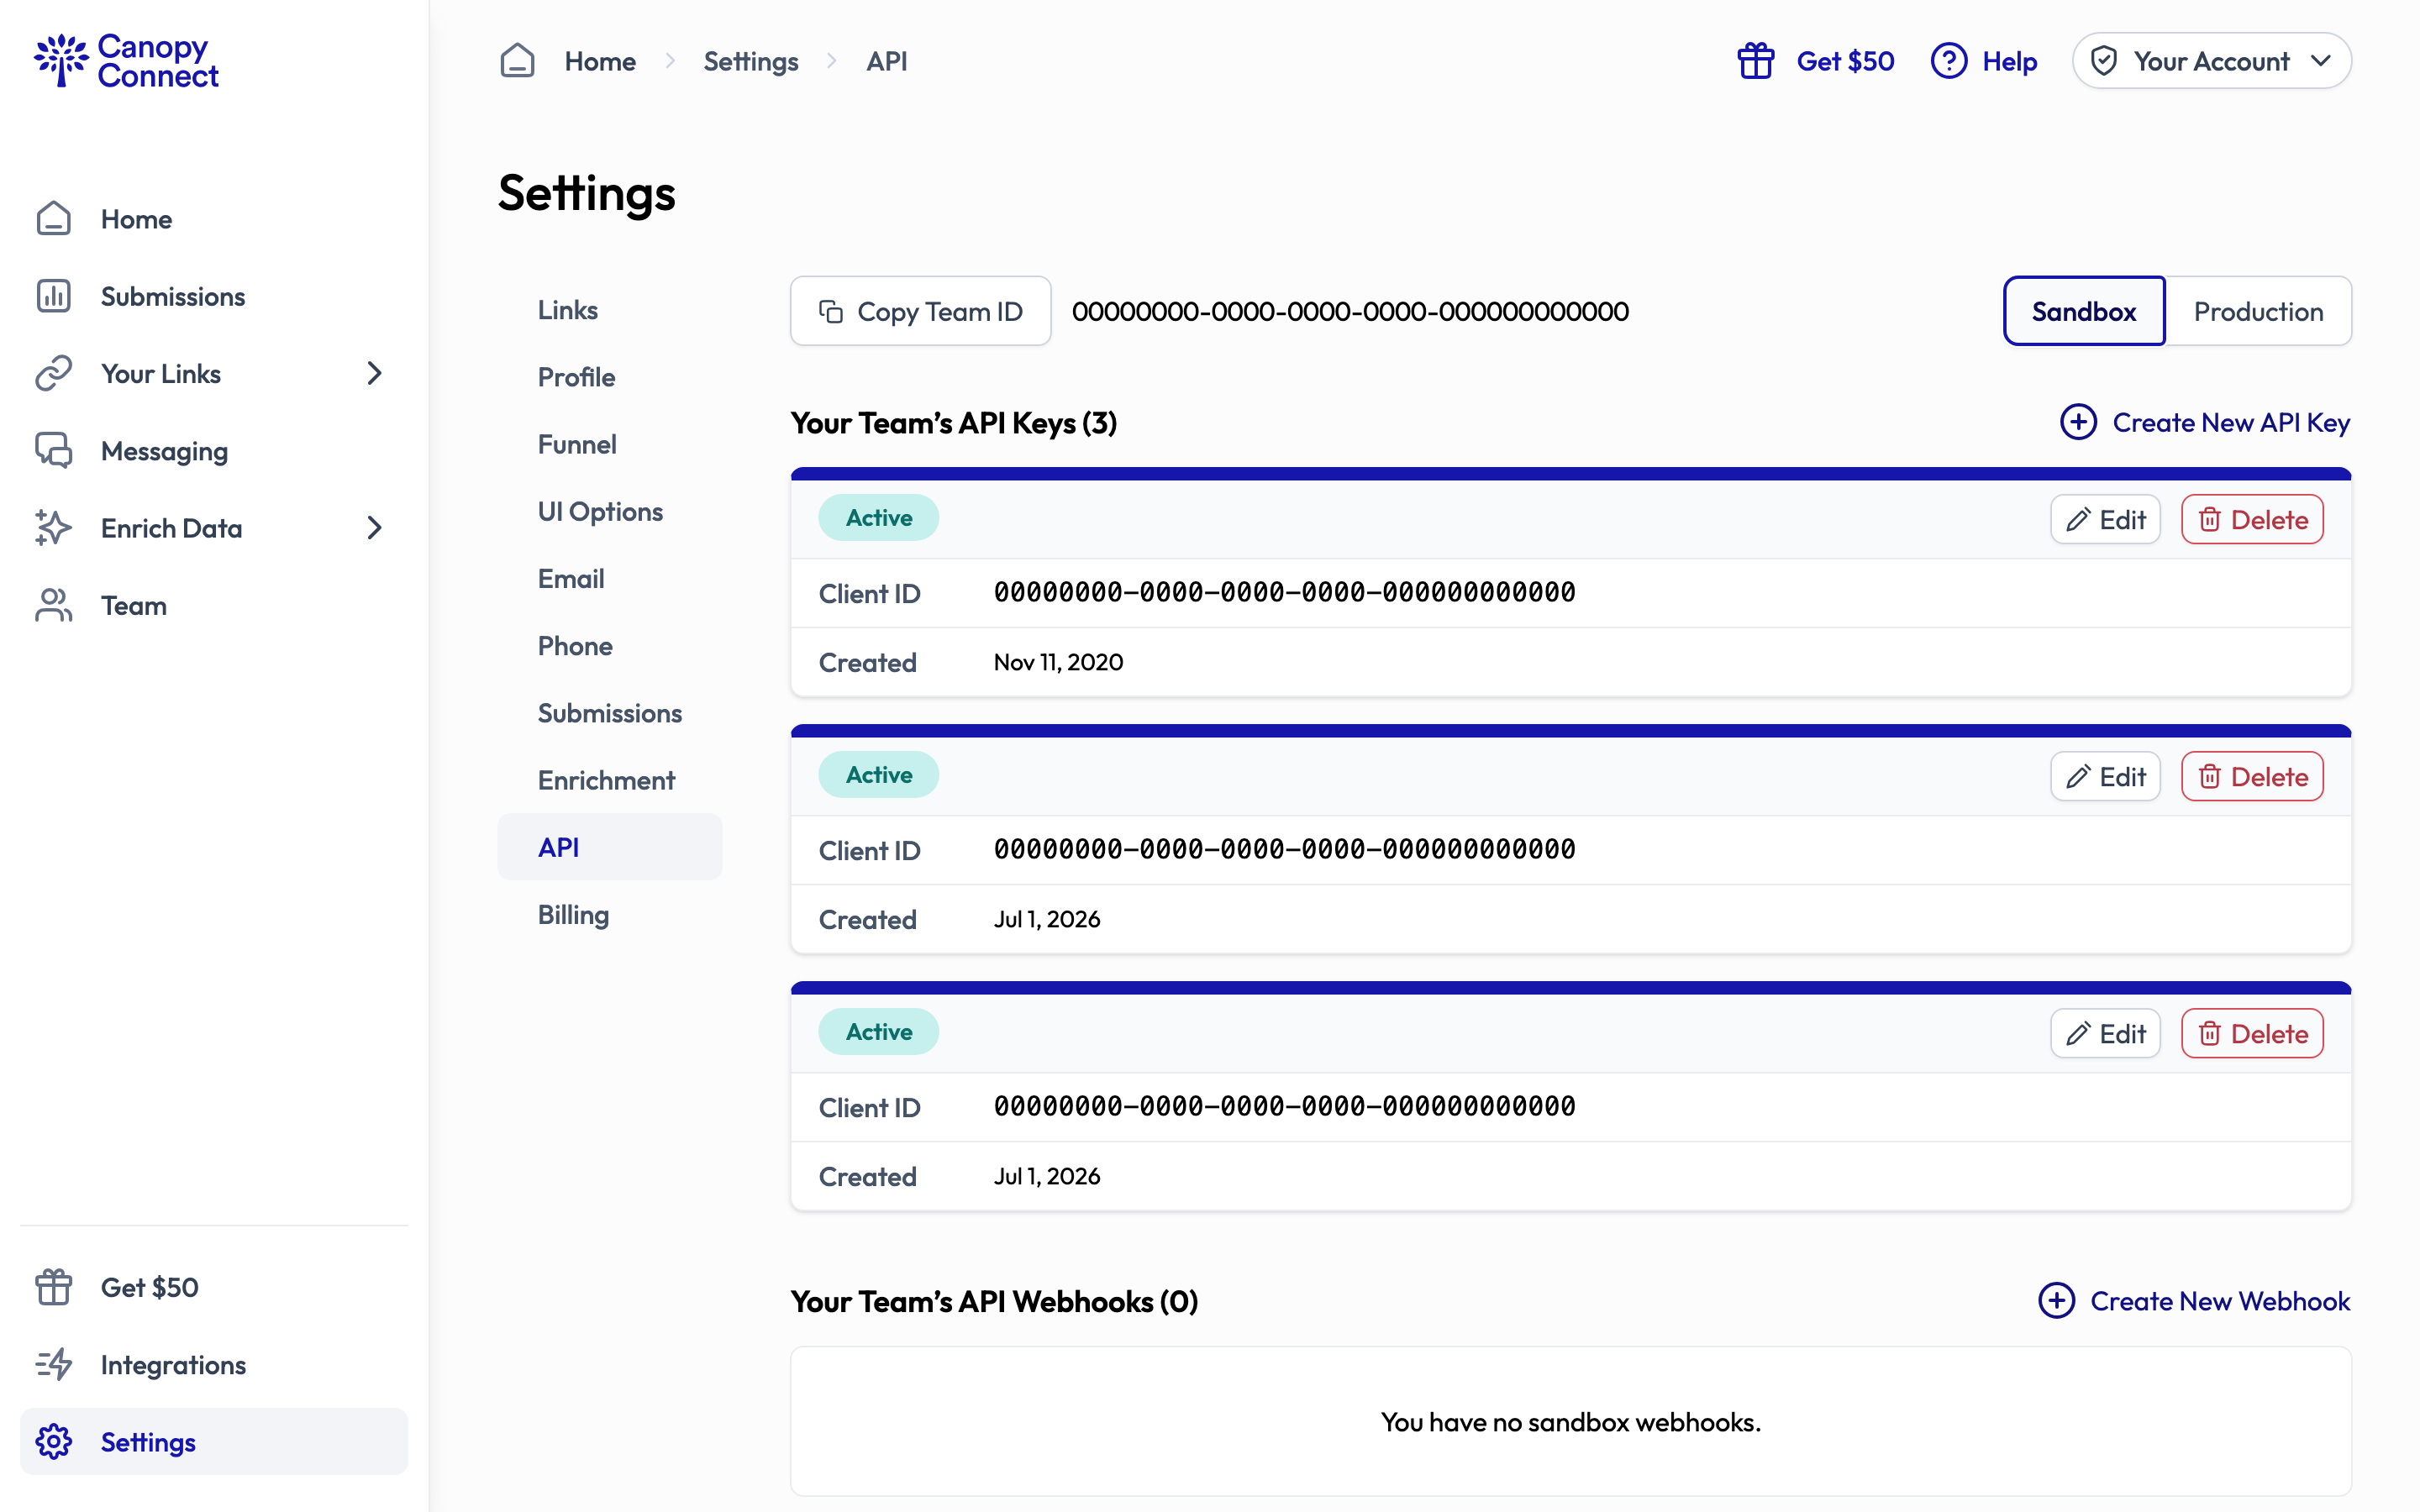Open the Help link text
Image resolution: width=2420 pixels, height=1512 pixels.
pyautogui.click(x=2010, y=61)
